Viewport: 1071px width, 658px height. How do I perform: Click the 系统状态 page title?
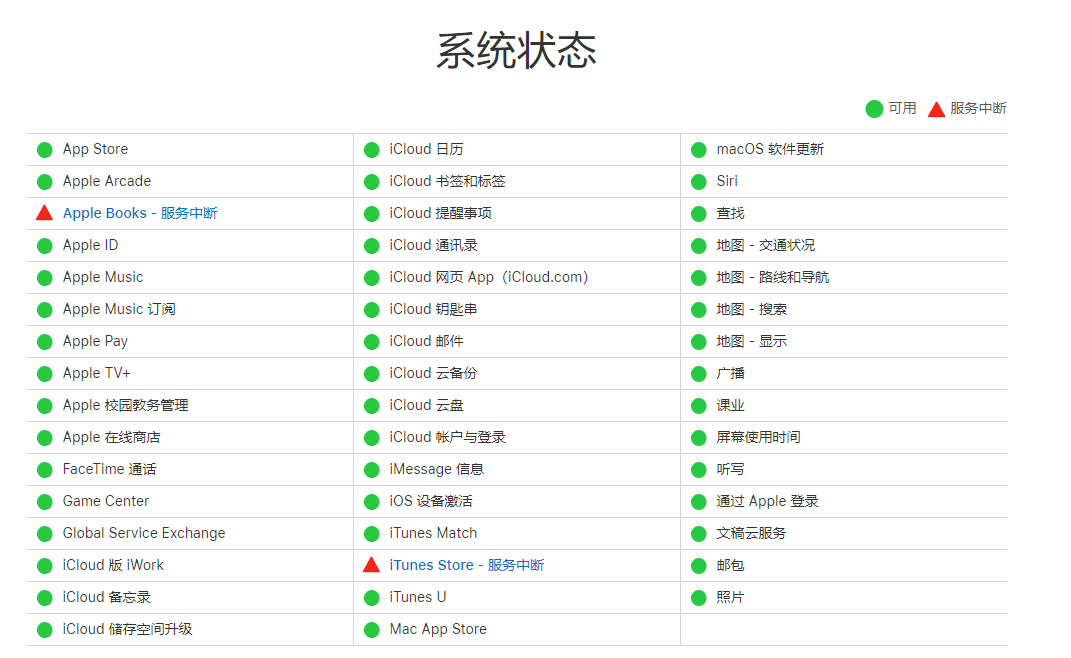pos(516,49)
